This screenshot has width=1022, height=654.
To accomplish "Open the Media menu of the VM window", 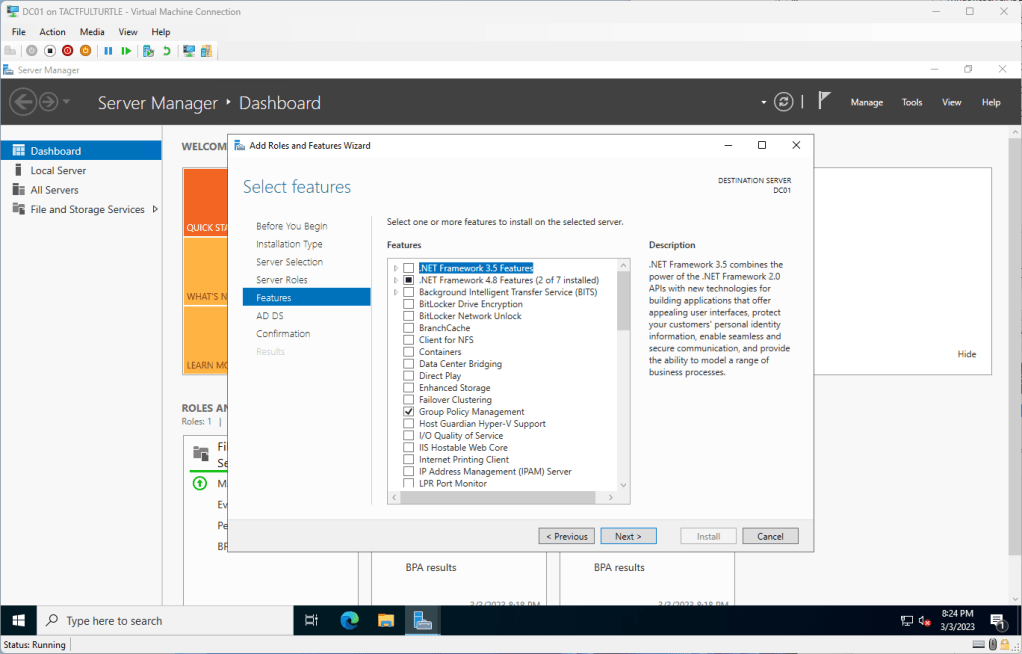I will point(92,32).
